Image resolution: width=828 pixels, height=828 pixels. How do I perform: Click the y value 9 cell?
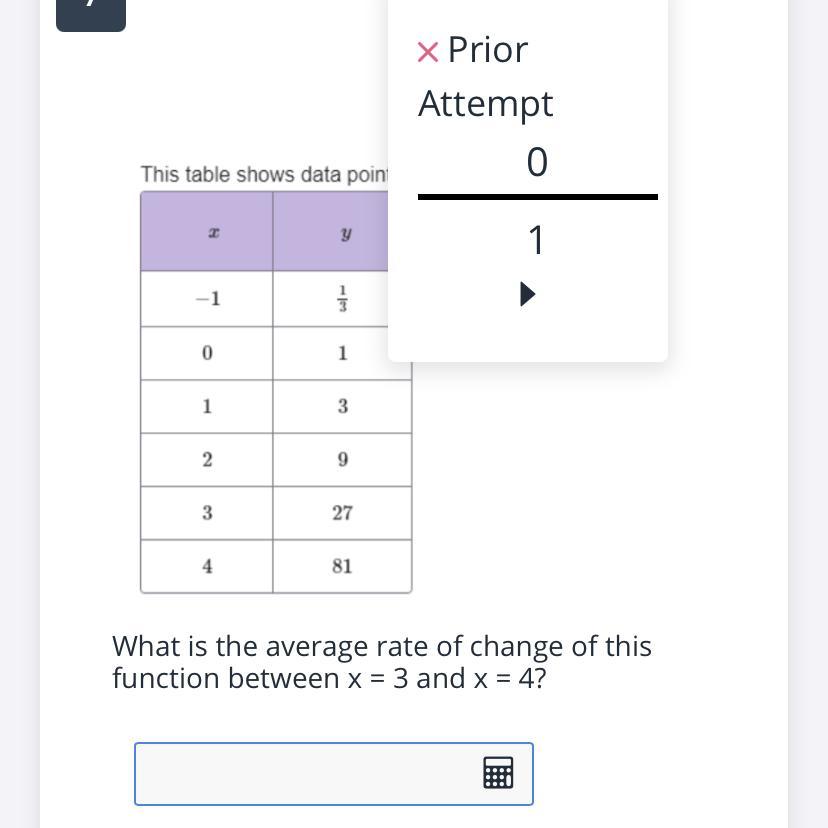342,460
